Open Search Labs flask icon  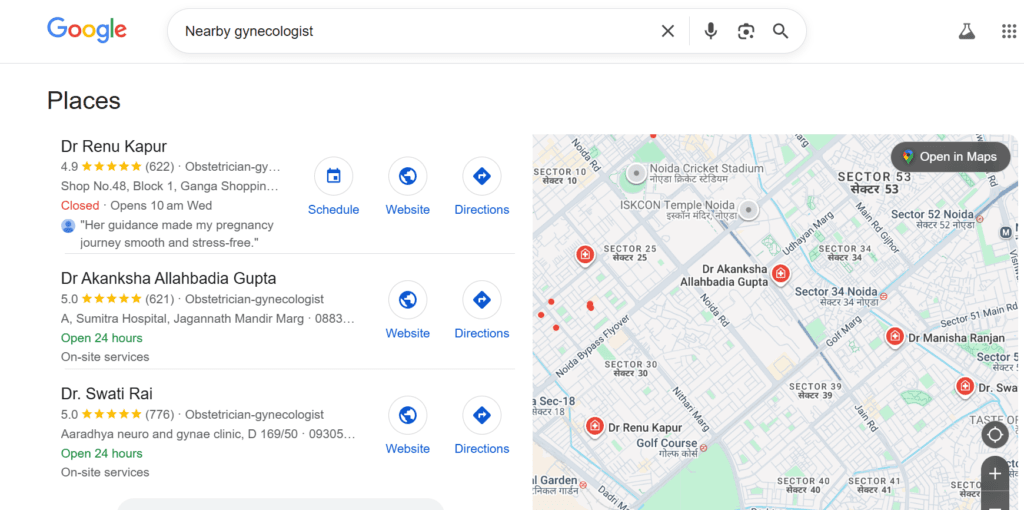pyautogui.click(x=966, y=31)
